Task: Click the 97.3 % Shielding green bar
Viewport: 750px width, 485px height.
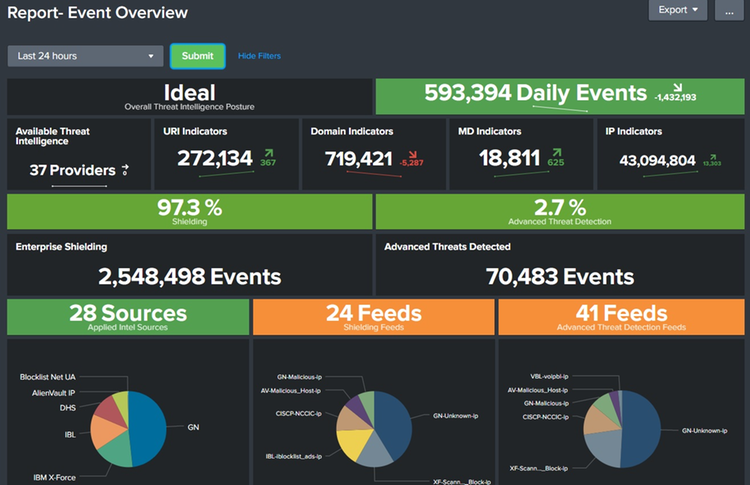Action: (x=189, y=212)
